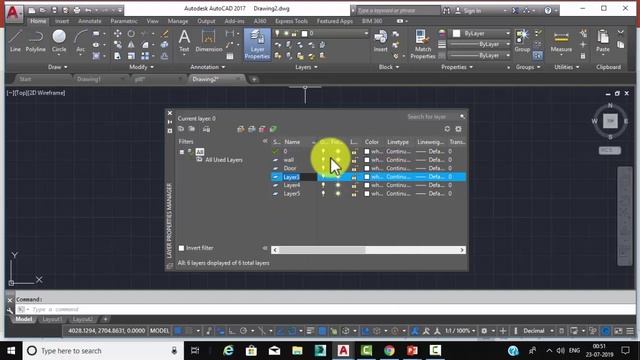Select the Text annotation tool

pyautogui.click(x=184, y=41)
